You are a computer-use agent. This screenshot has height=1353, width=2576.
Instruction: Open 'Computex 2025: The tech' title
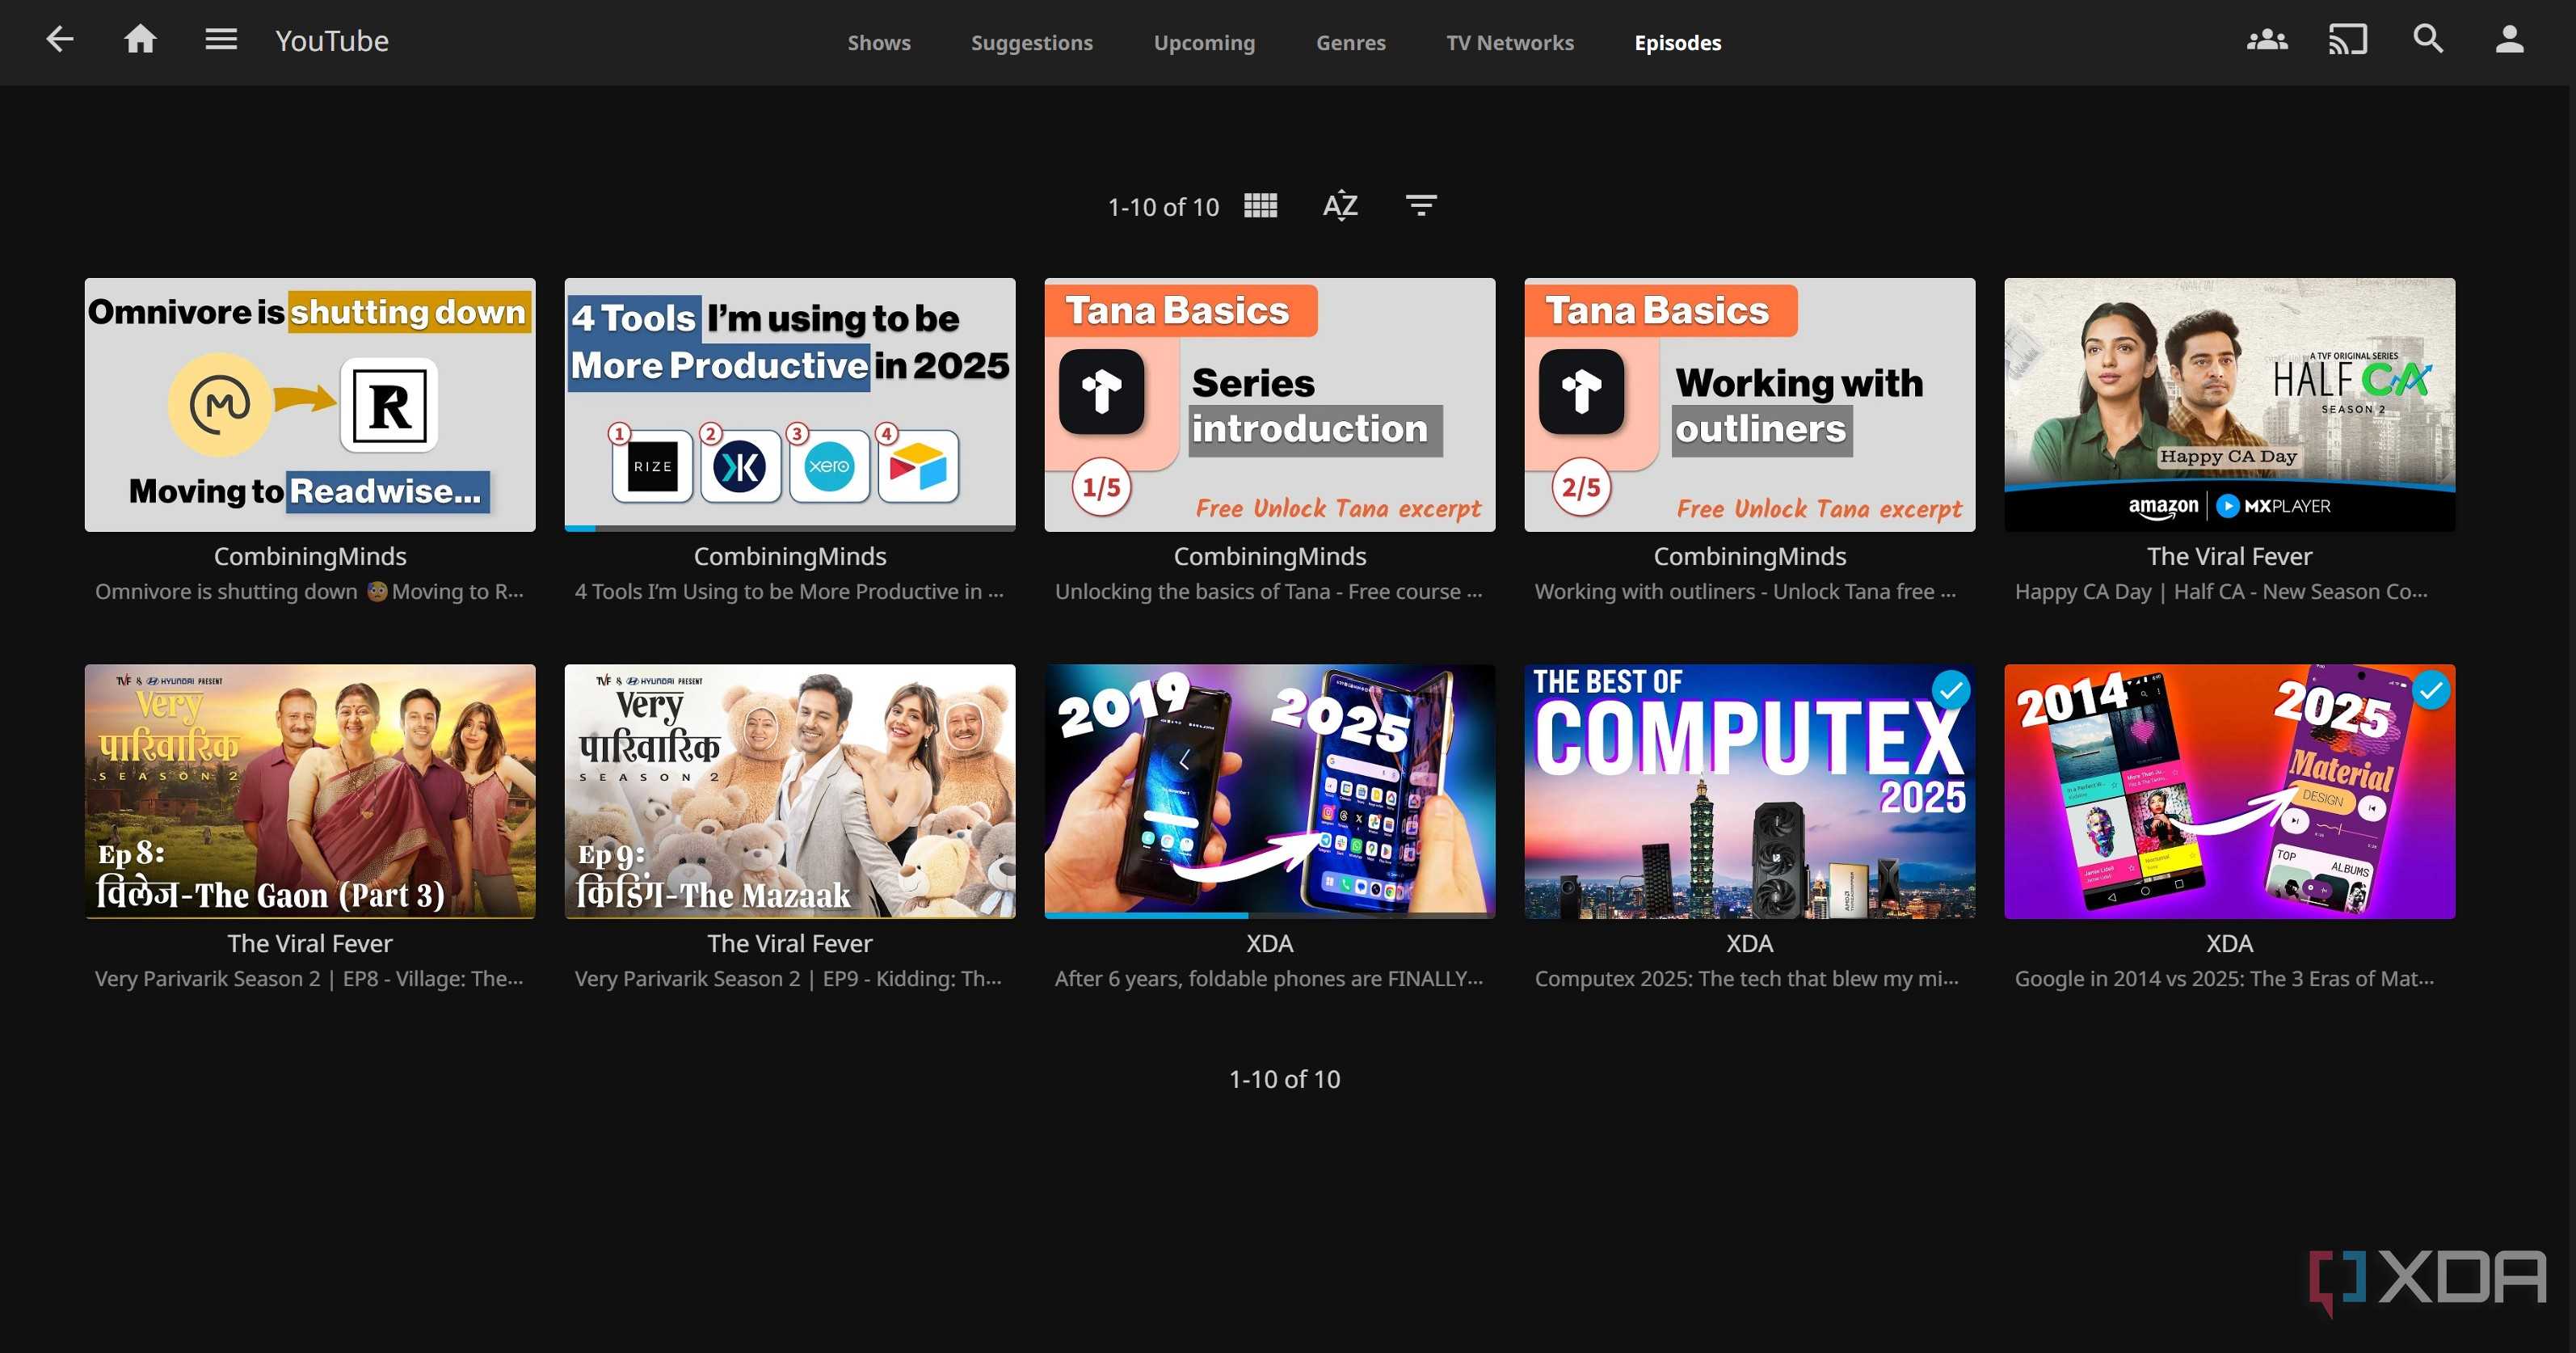(1748, 979)
